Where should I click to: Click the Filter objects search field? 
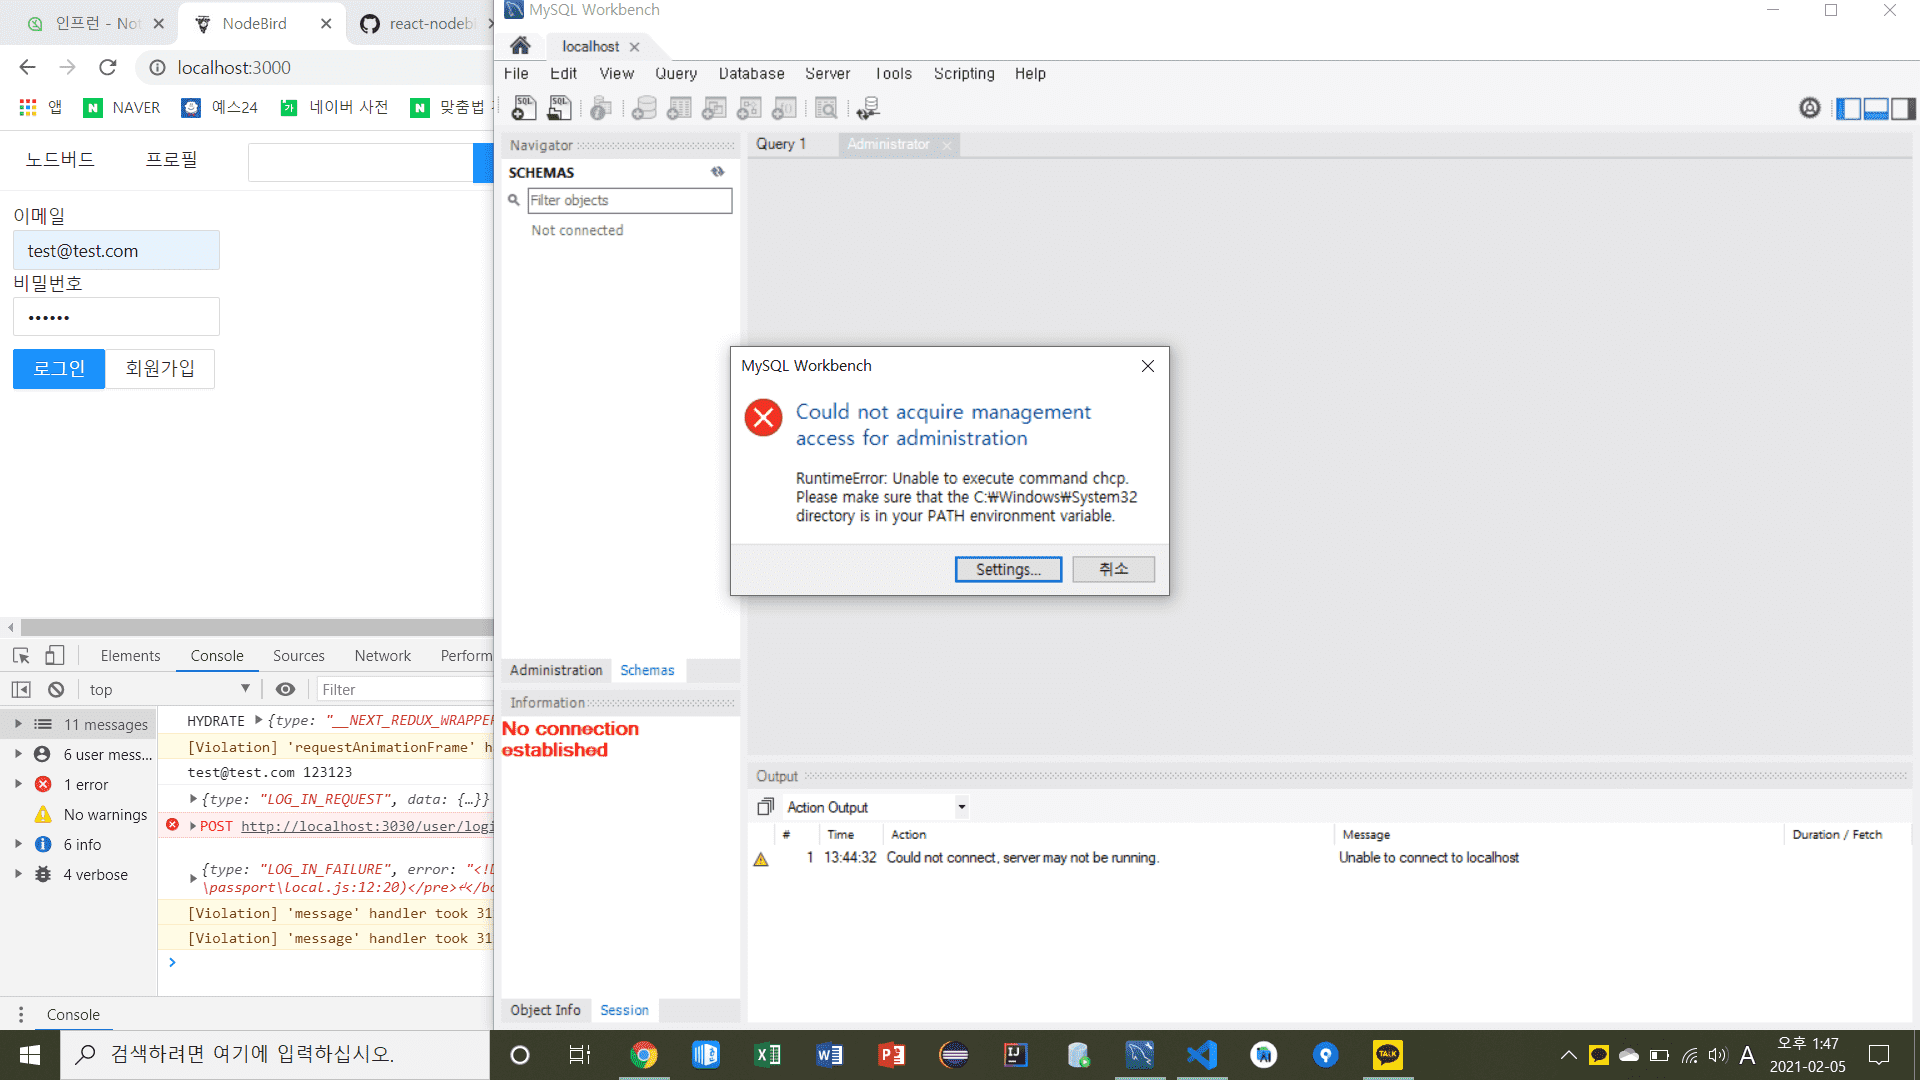tap(629, 200)
